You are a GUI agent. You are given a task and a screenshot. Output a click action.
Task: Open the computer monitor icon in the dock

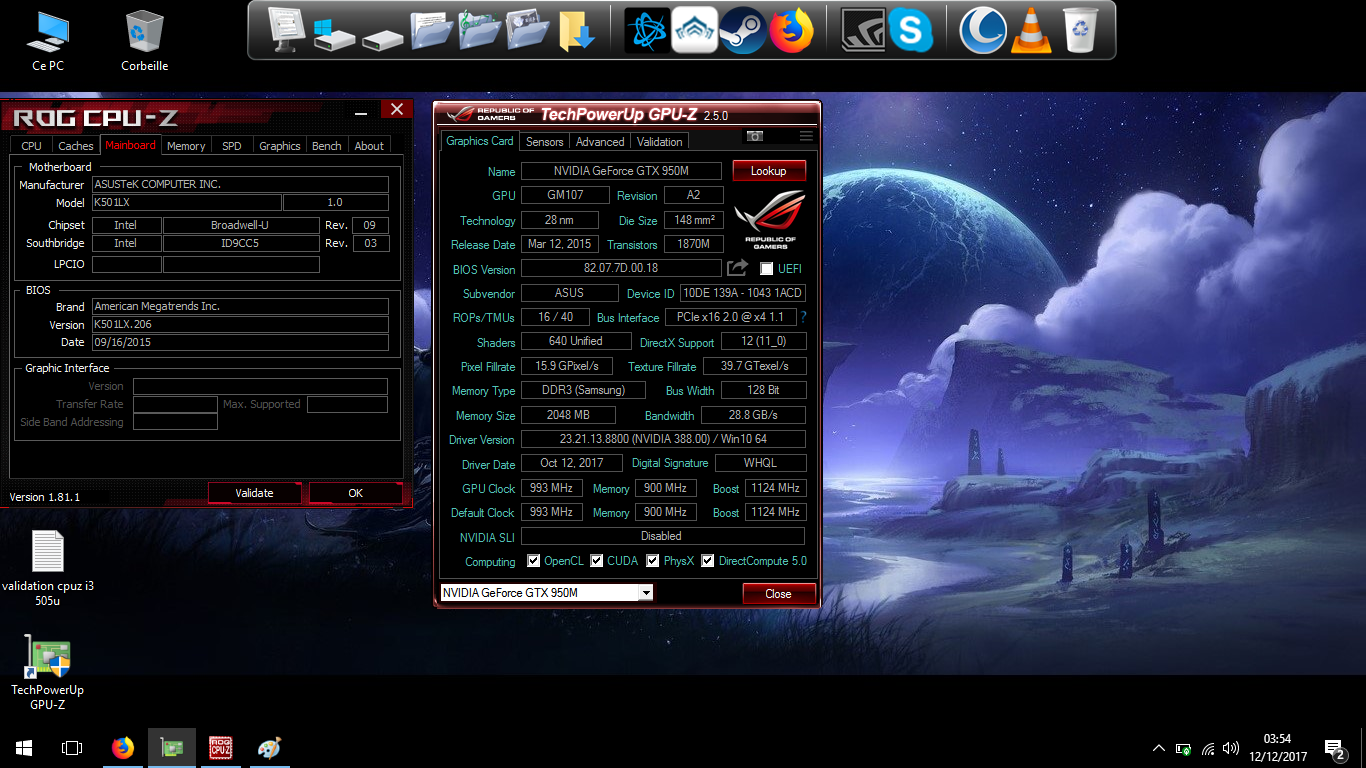click(x=287, y=30)
